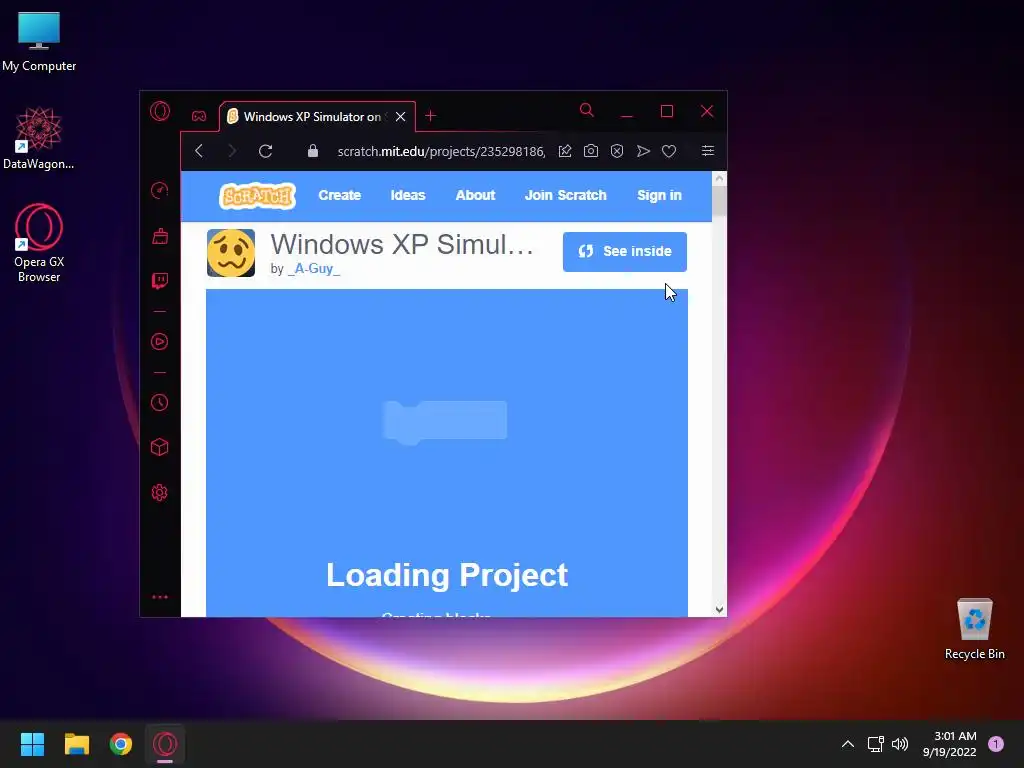
Task: Open History clock icon in sidebar
Action: [159, 402]
